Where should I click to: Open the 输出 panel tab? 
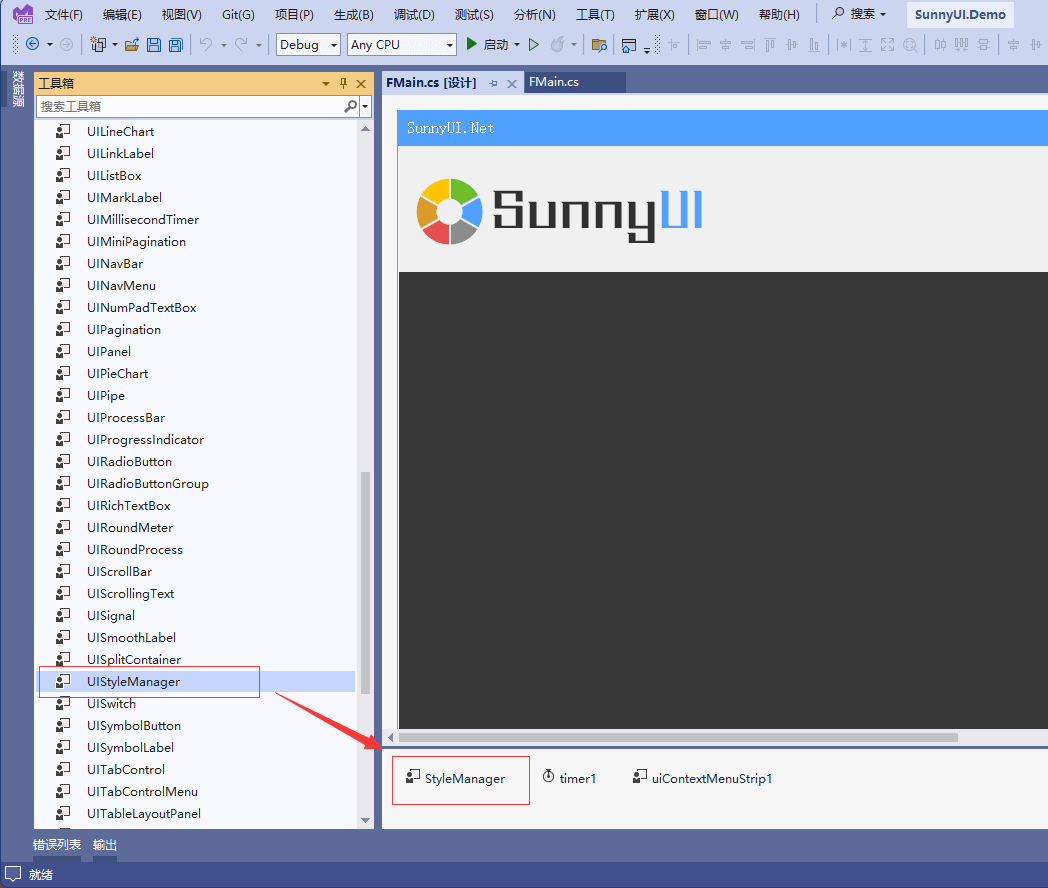(x=104, y=845)
